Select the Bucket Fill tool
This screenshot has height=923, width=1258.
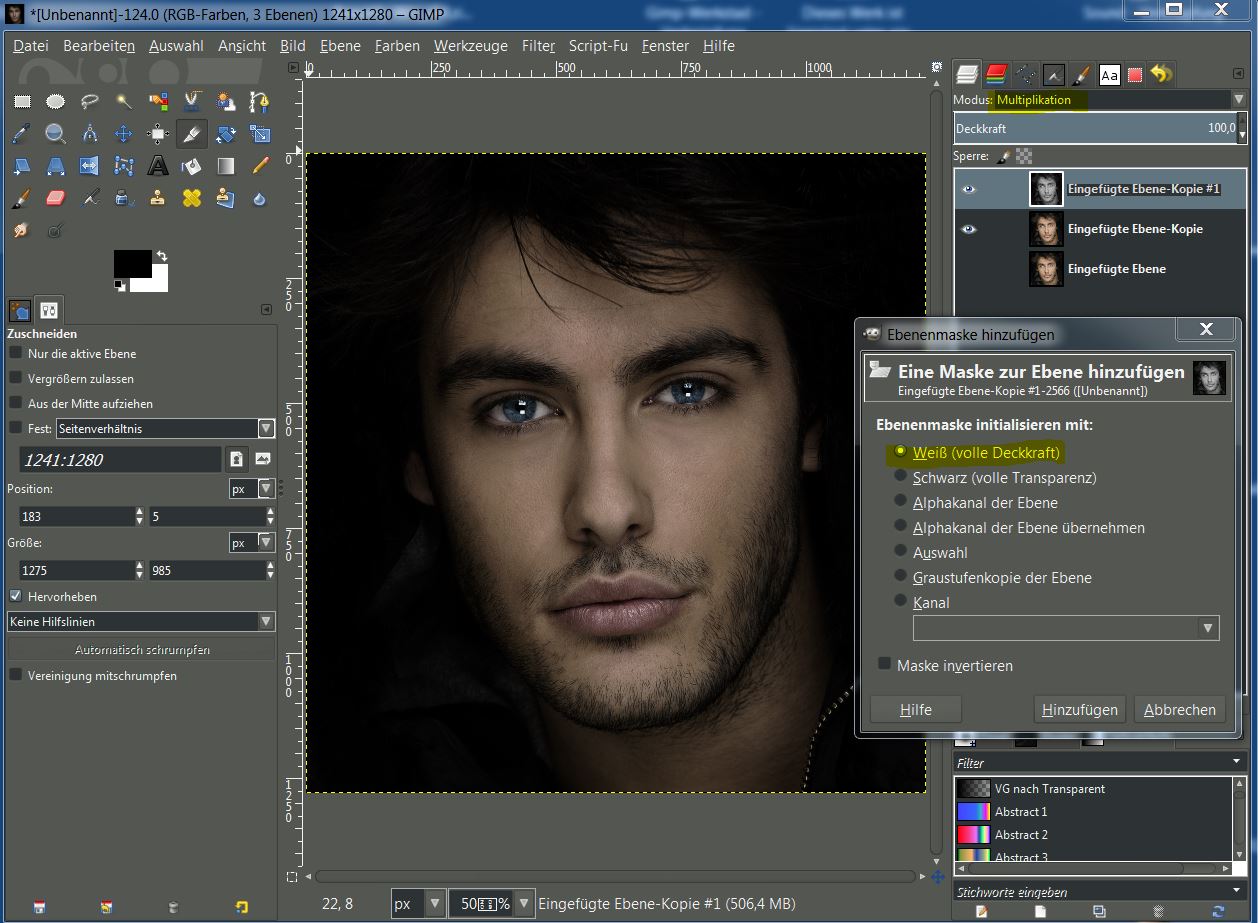click(x=192, y=165)
